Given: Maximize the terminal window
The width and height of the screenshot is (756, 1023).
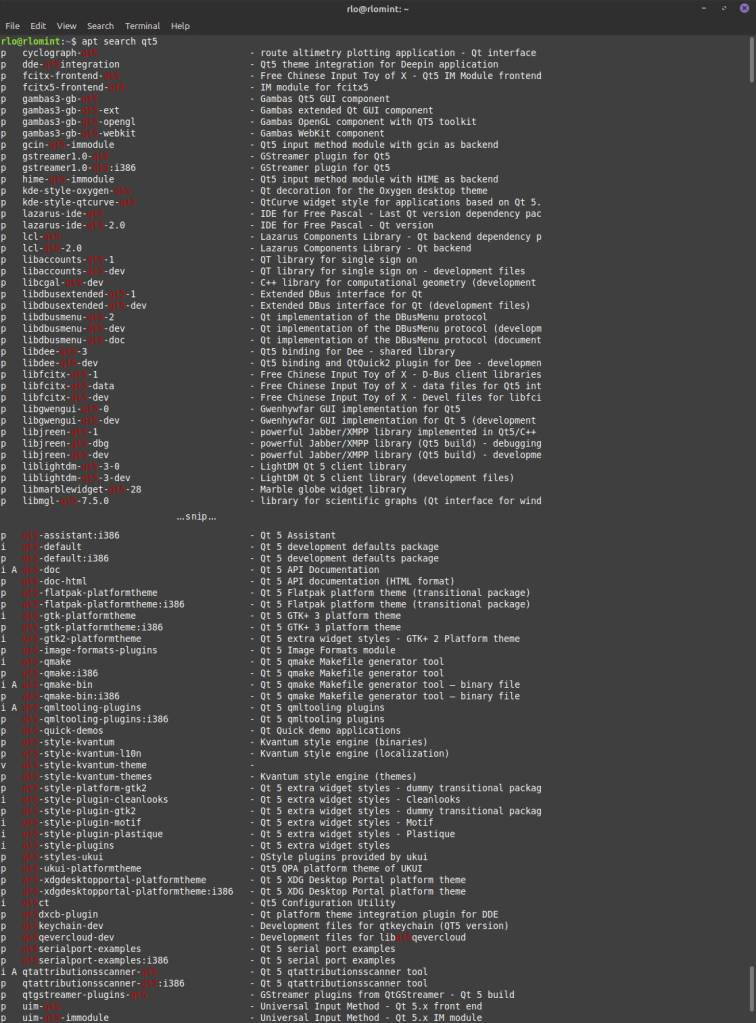Looking at the screenshot, I should (x=724, y=8).
